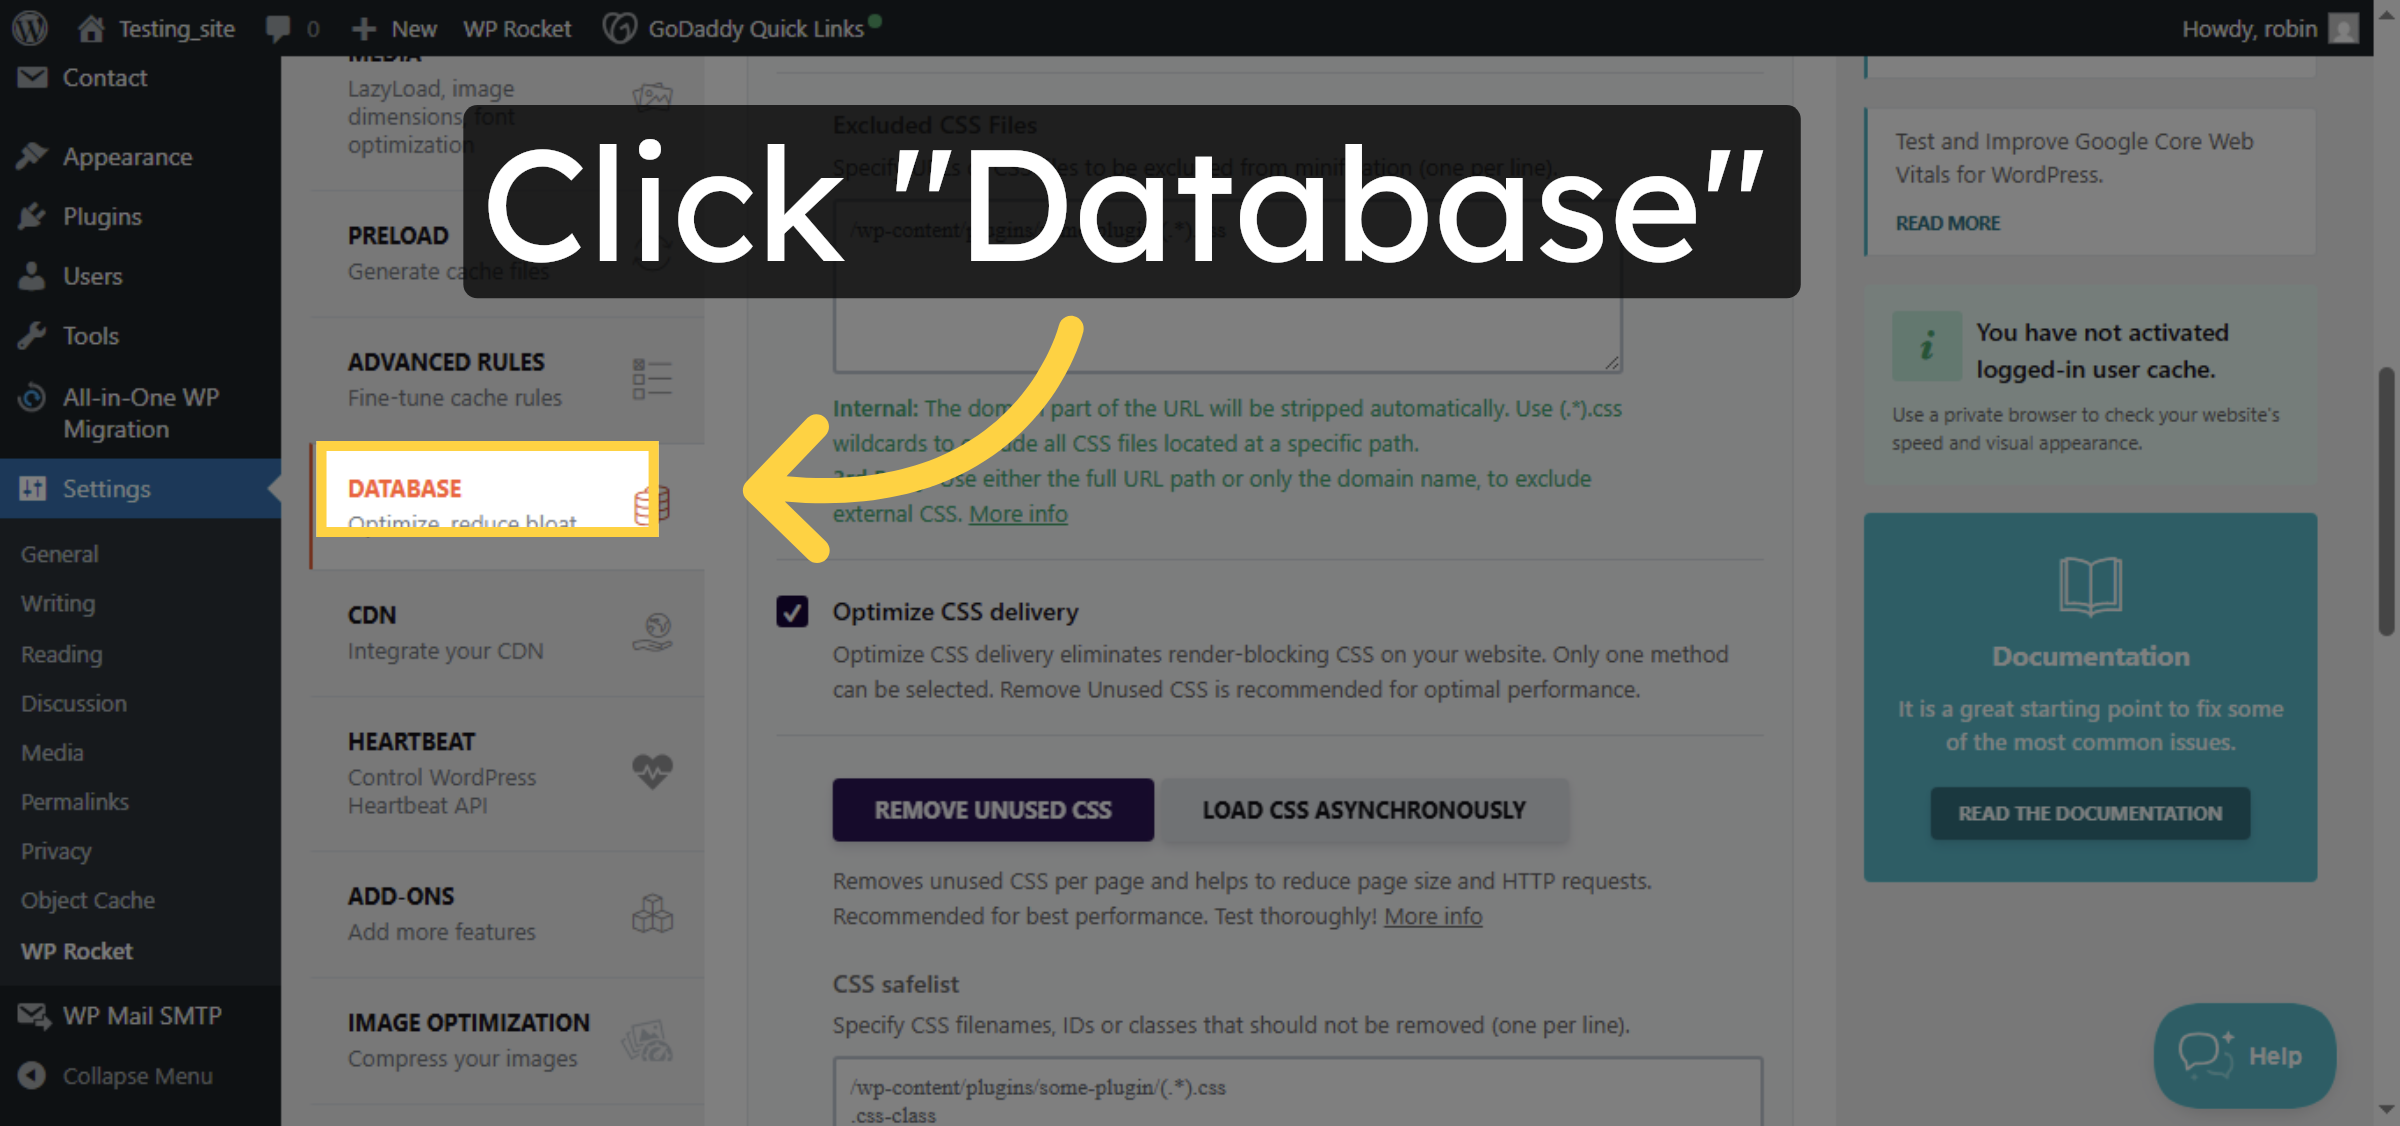Open the More info link under unused CSS
2400x1126 pixels.
pyautogui.click(x=1433, y=915)
